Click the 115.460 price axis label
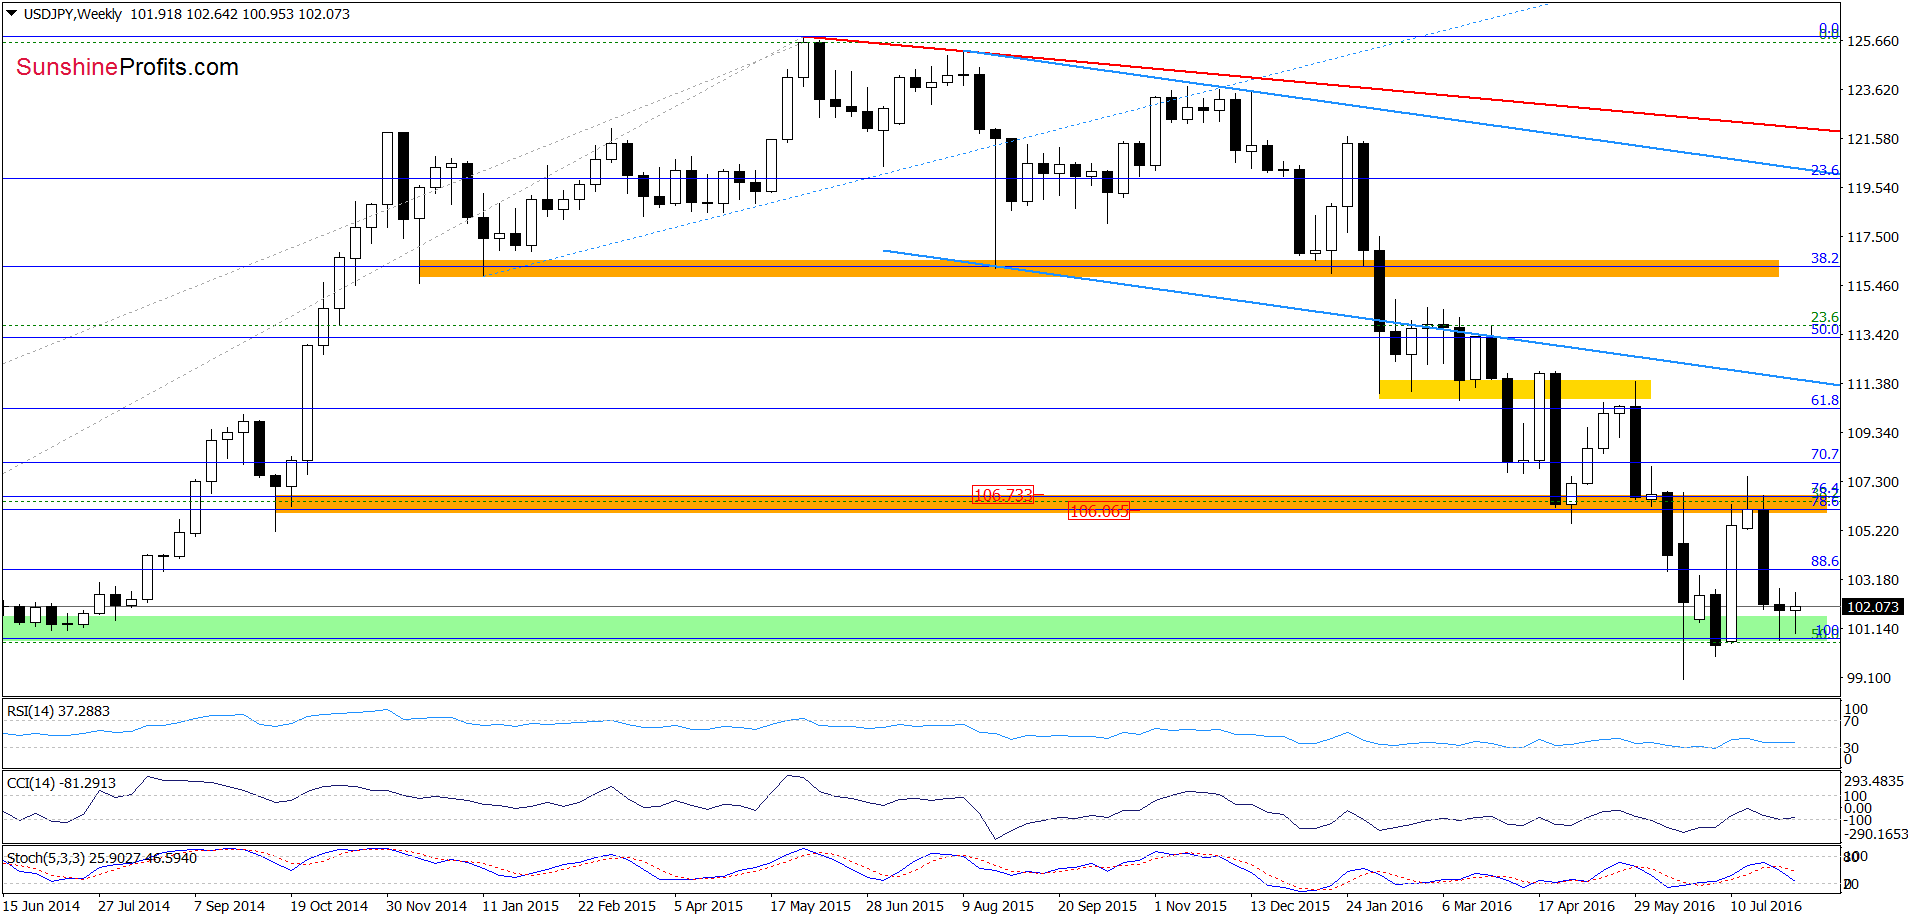This screenshot has width=1908, height=920. pyautogui.click(x=1873, y=286)
